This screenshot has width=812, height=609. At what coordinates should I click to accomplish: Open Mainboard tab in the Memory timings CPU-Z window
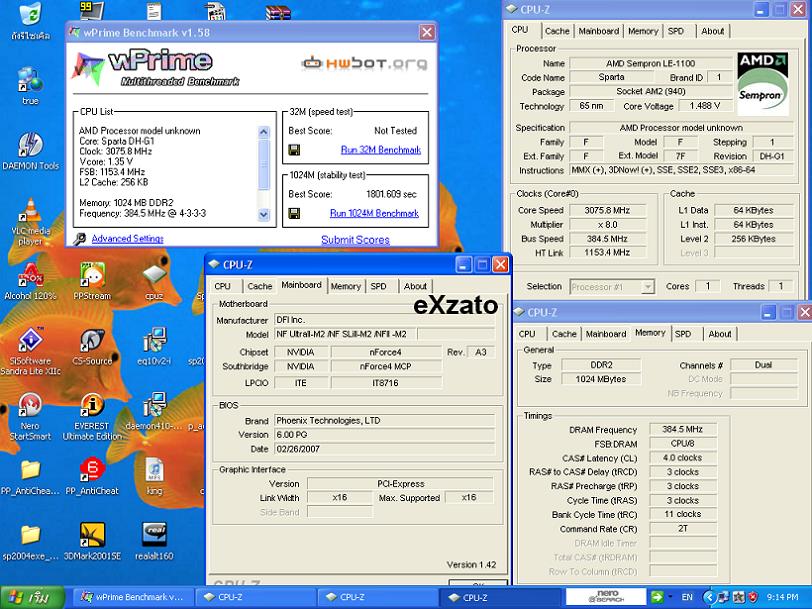(x=605, y=334)
